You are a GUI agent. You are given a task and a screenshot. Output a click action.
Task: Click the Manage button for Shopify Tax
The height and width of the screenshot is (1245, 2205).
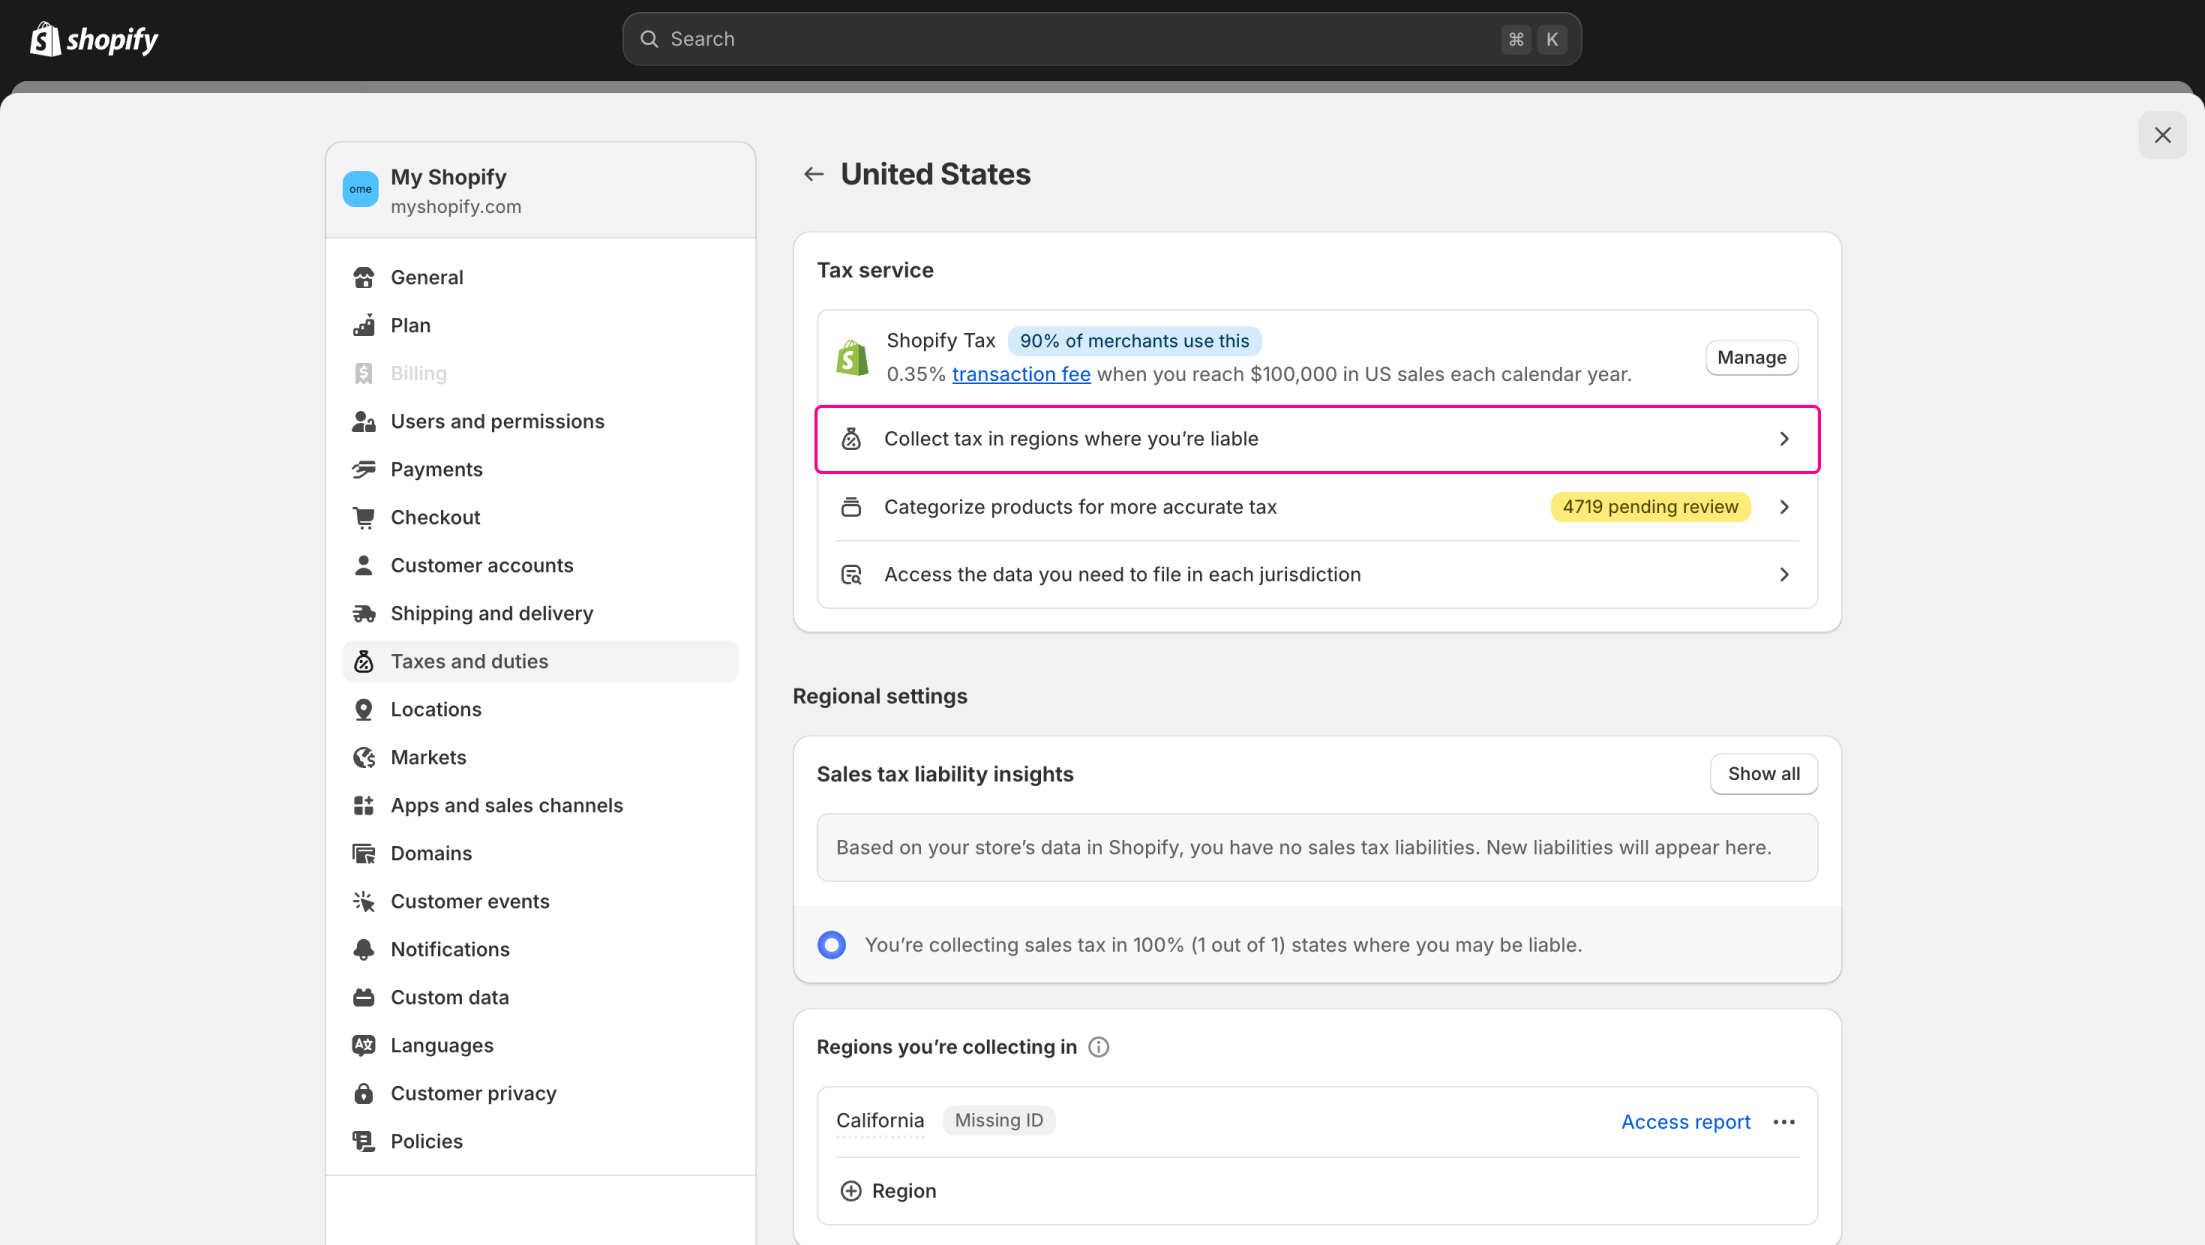point(1751,358)
